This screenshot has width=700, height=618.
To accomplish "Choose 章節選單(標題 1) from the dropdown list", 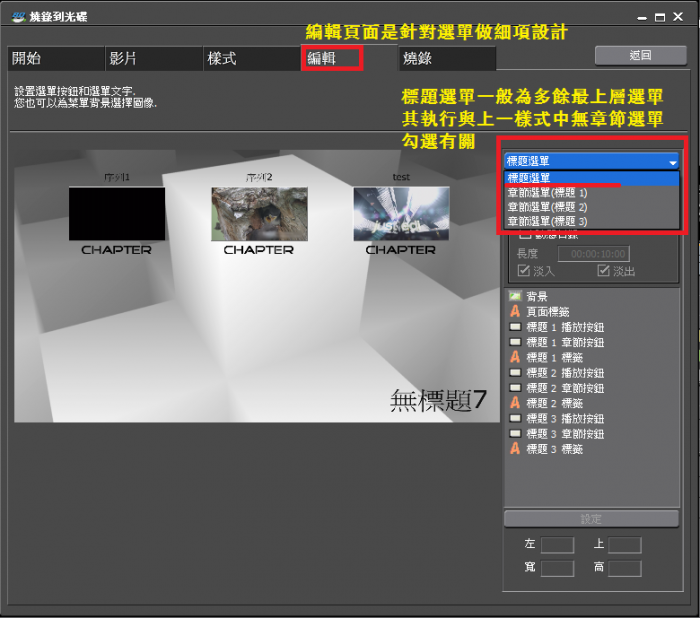I will [x=547, y=192].
